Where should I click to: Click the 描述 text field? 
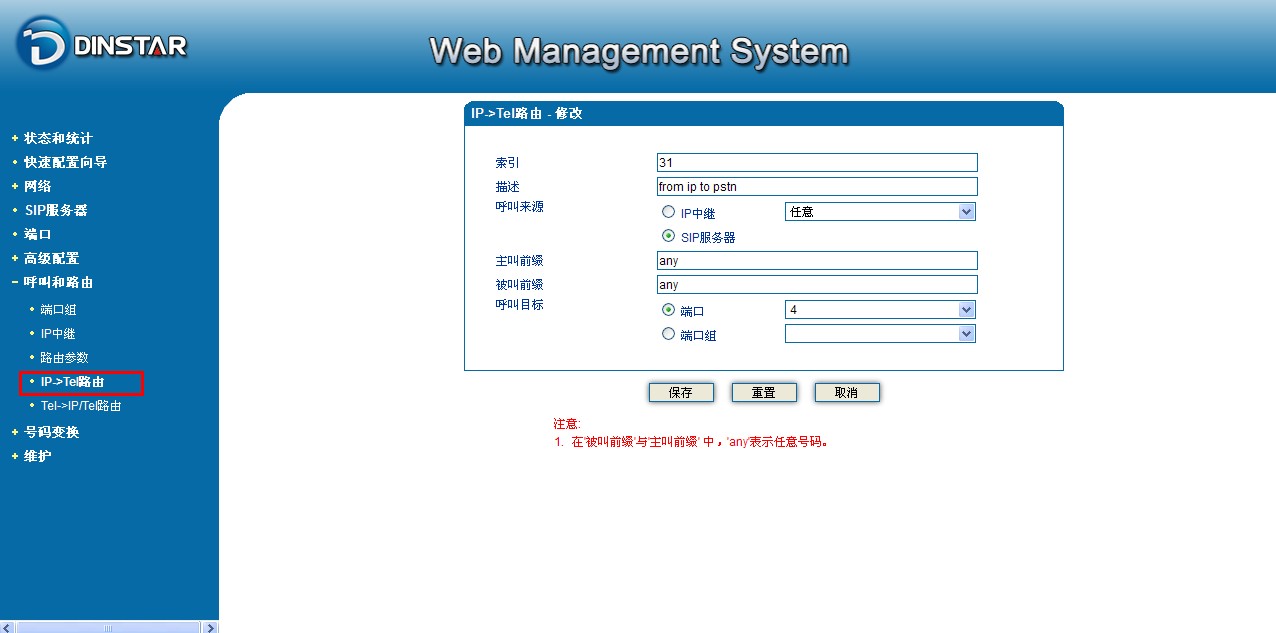(816, 187)
